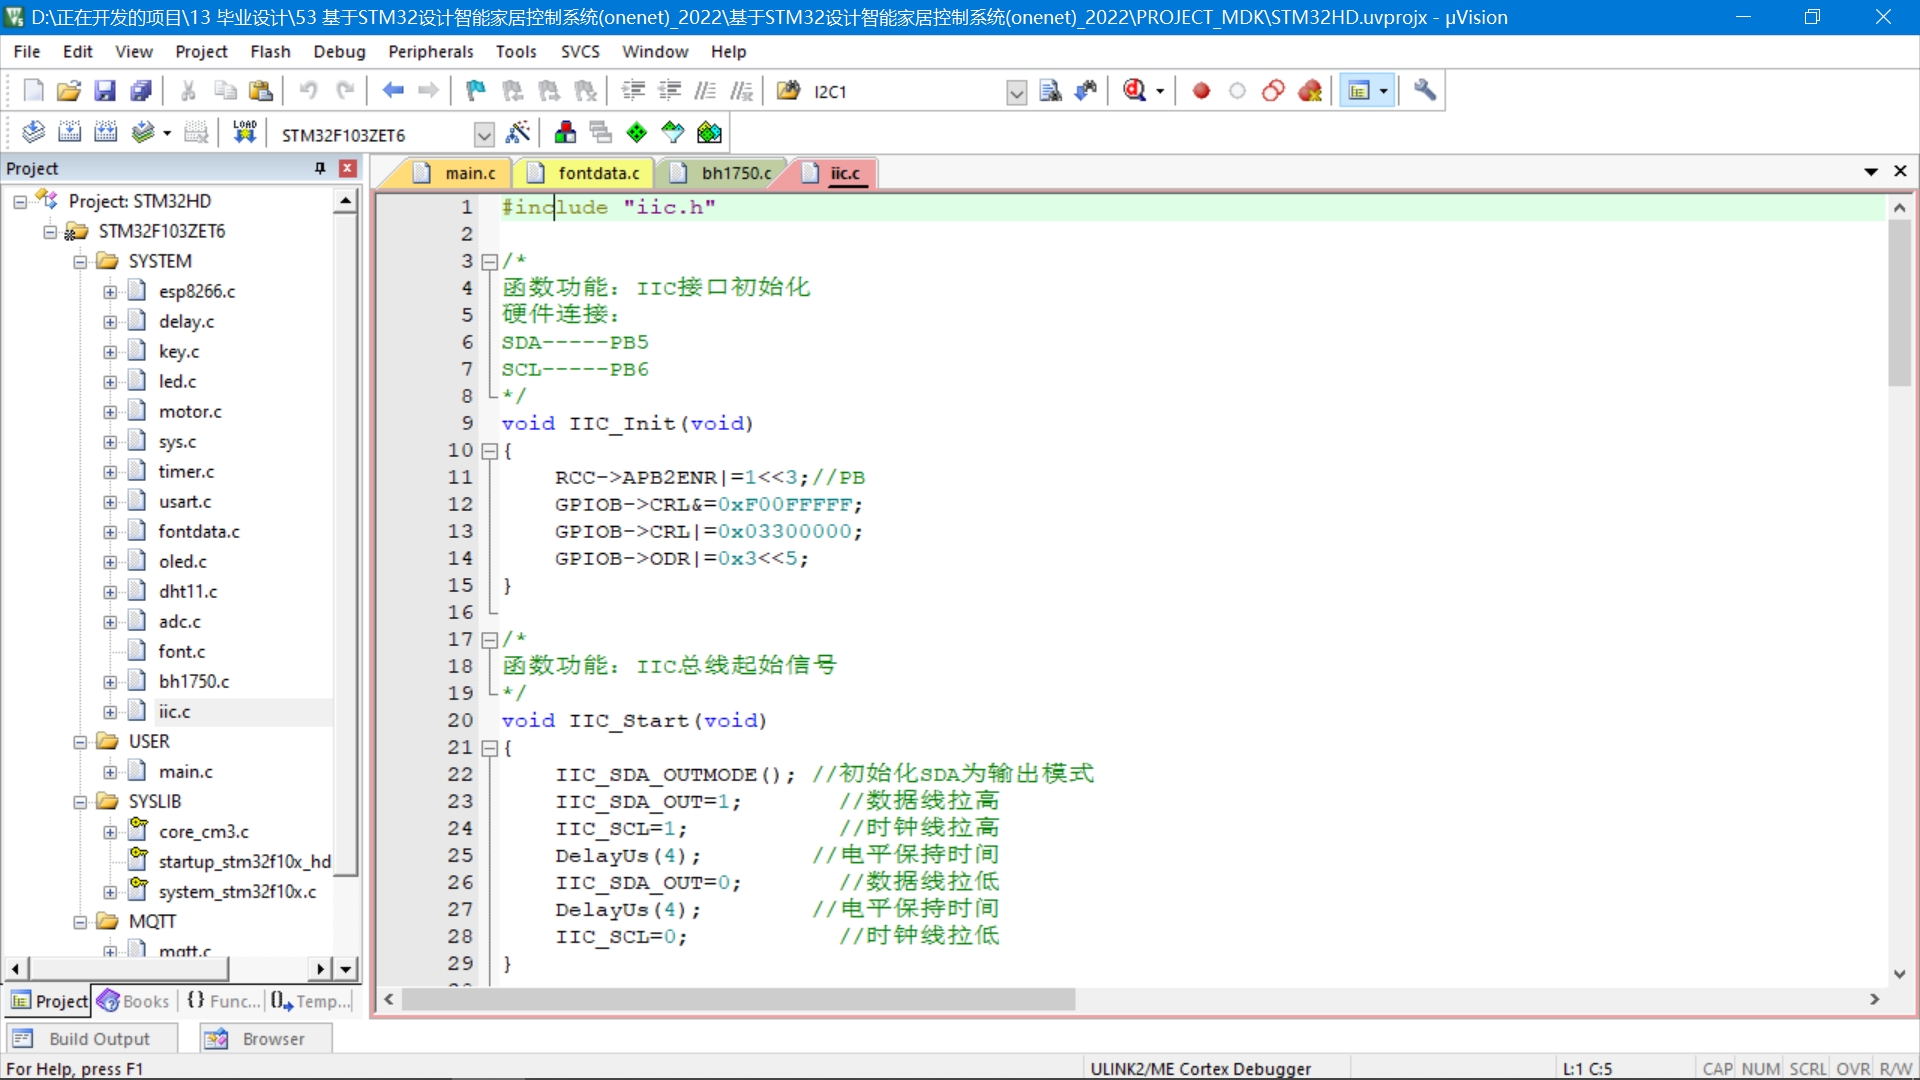
Task: Click the Save All icon
Action: click(141, 91)
